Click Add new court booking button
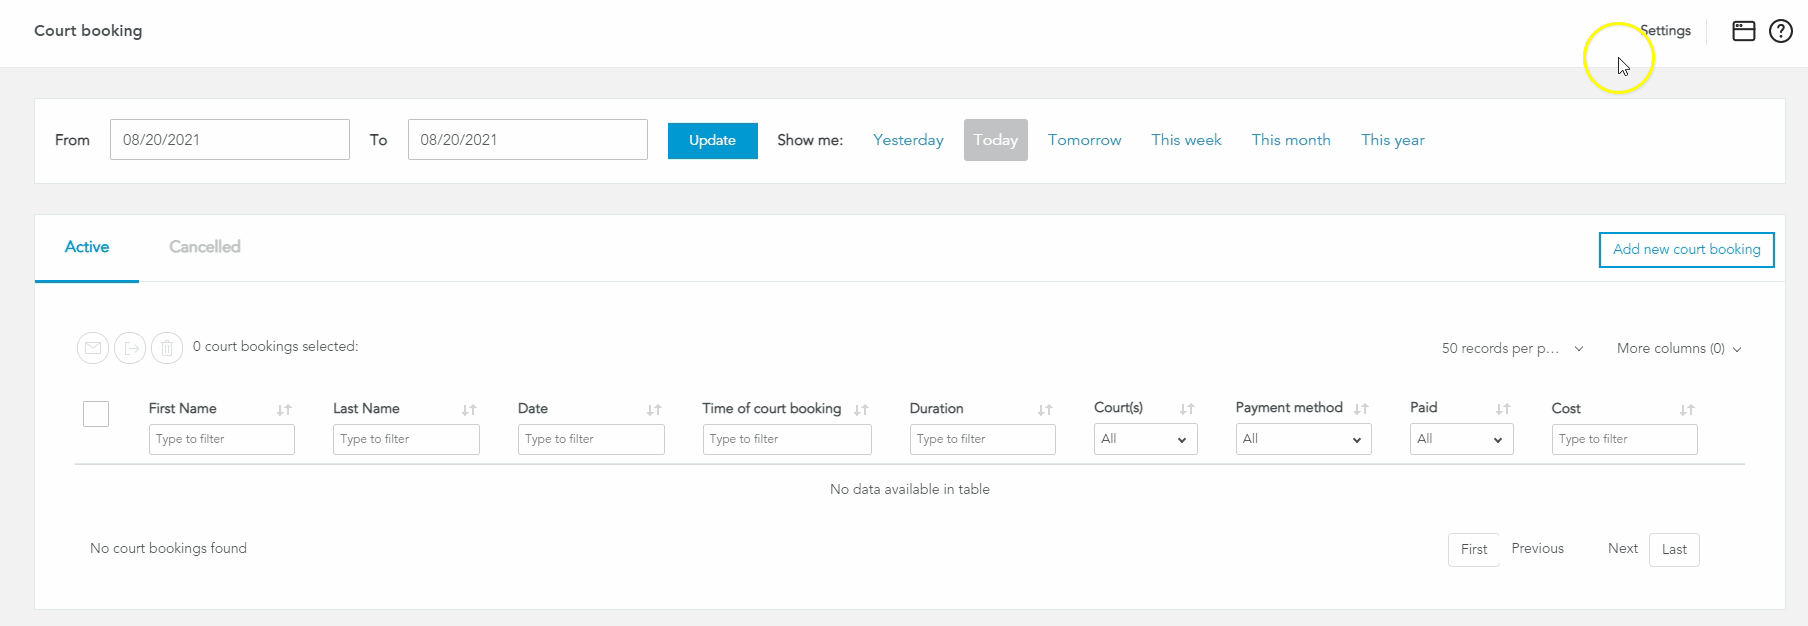Image resolution: width=1808 pixels, height=626 pixels. [x=1686, y=250]
